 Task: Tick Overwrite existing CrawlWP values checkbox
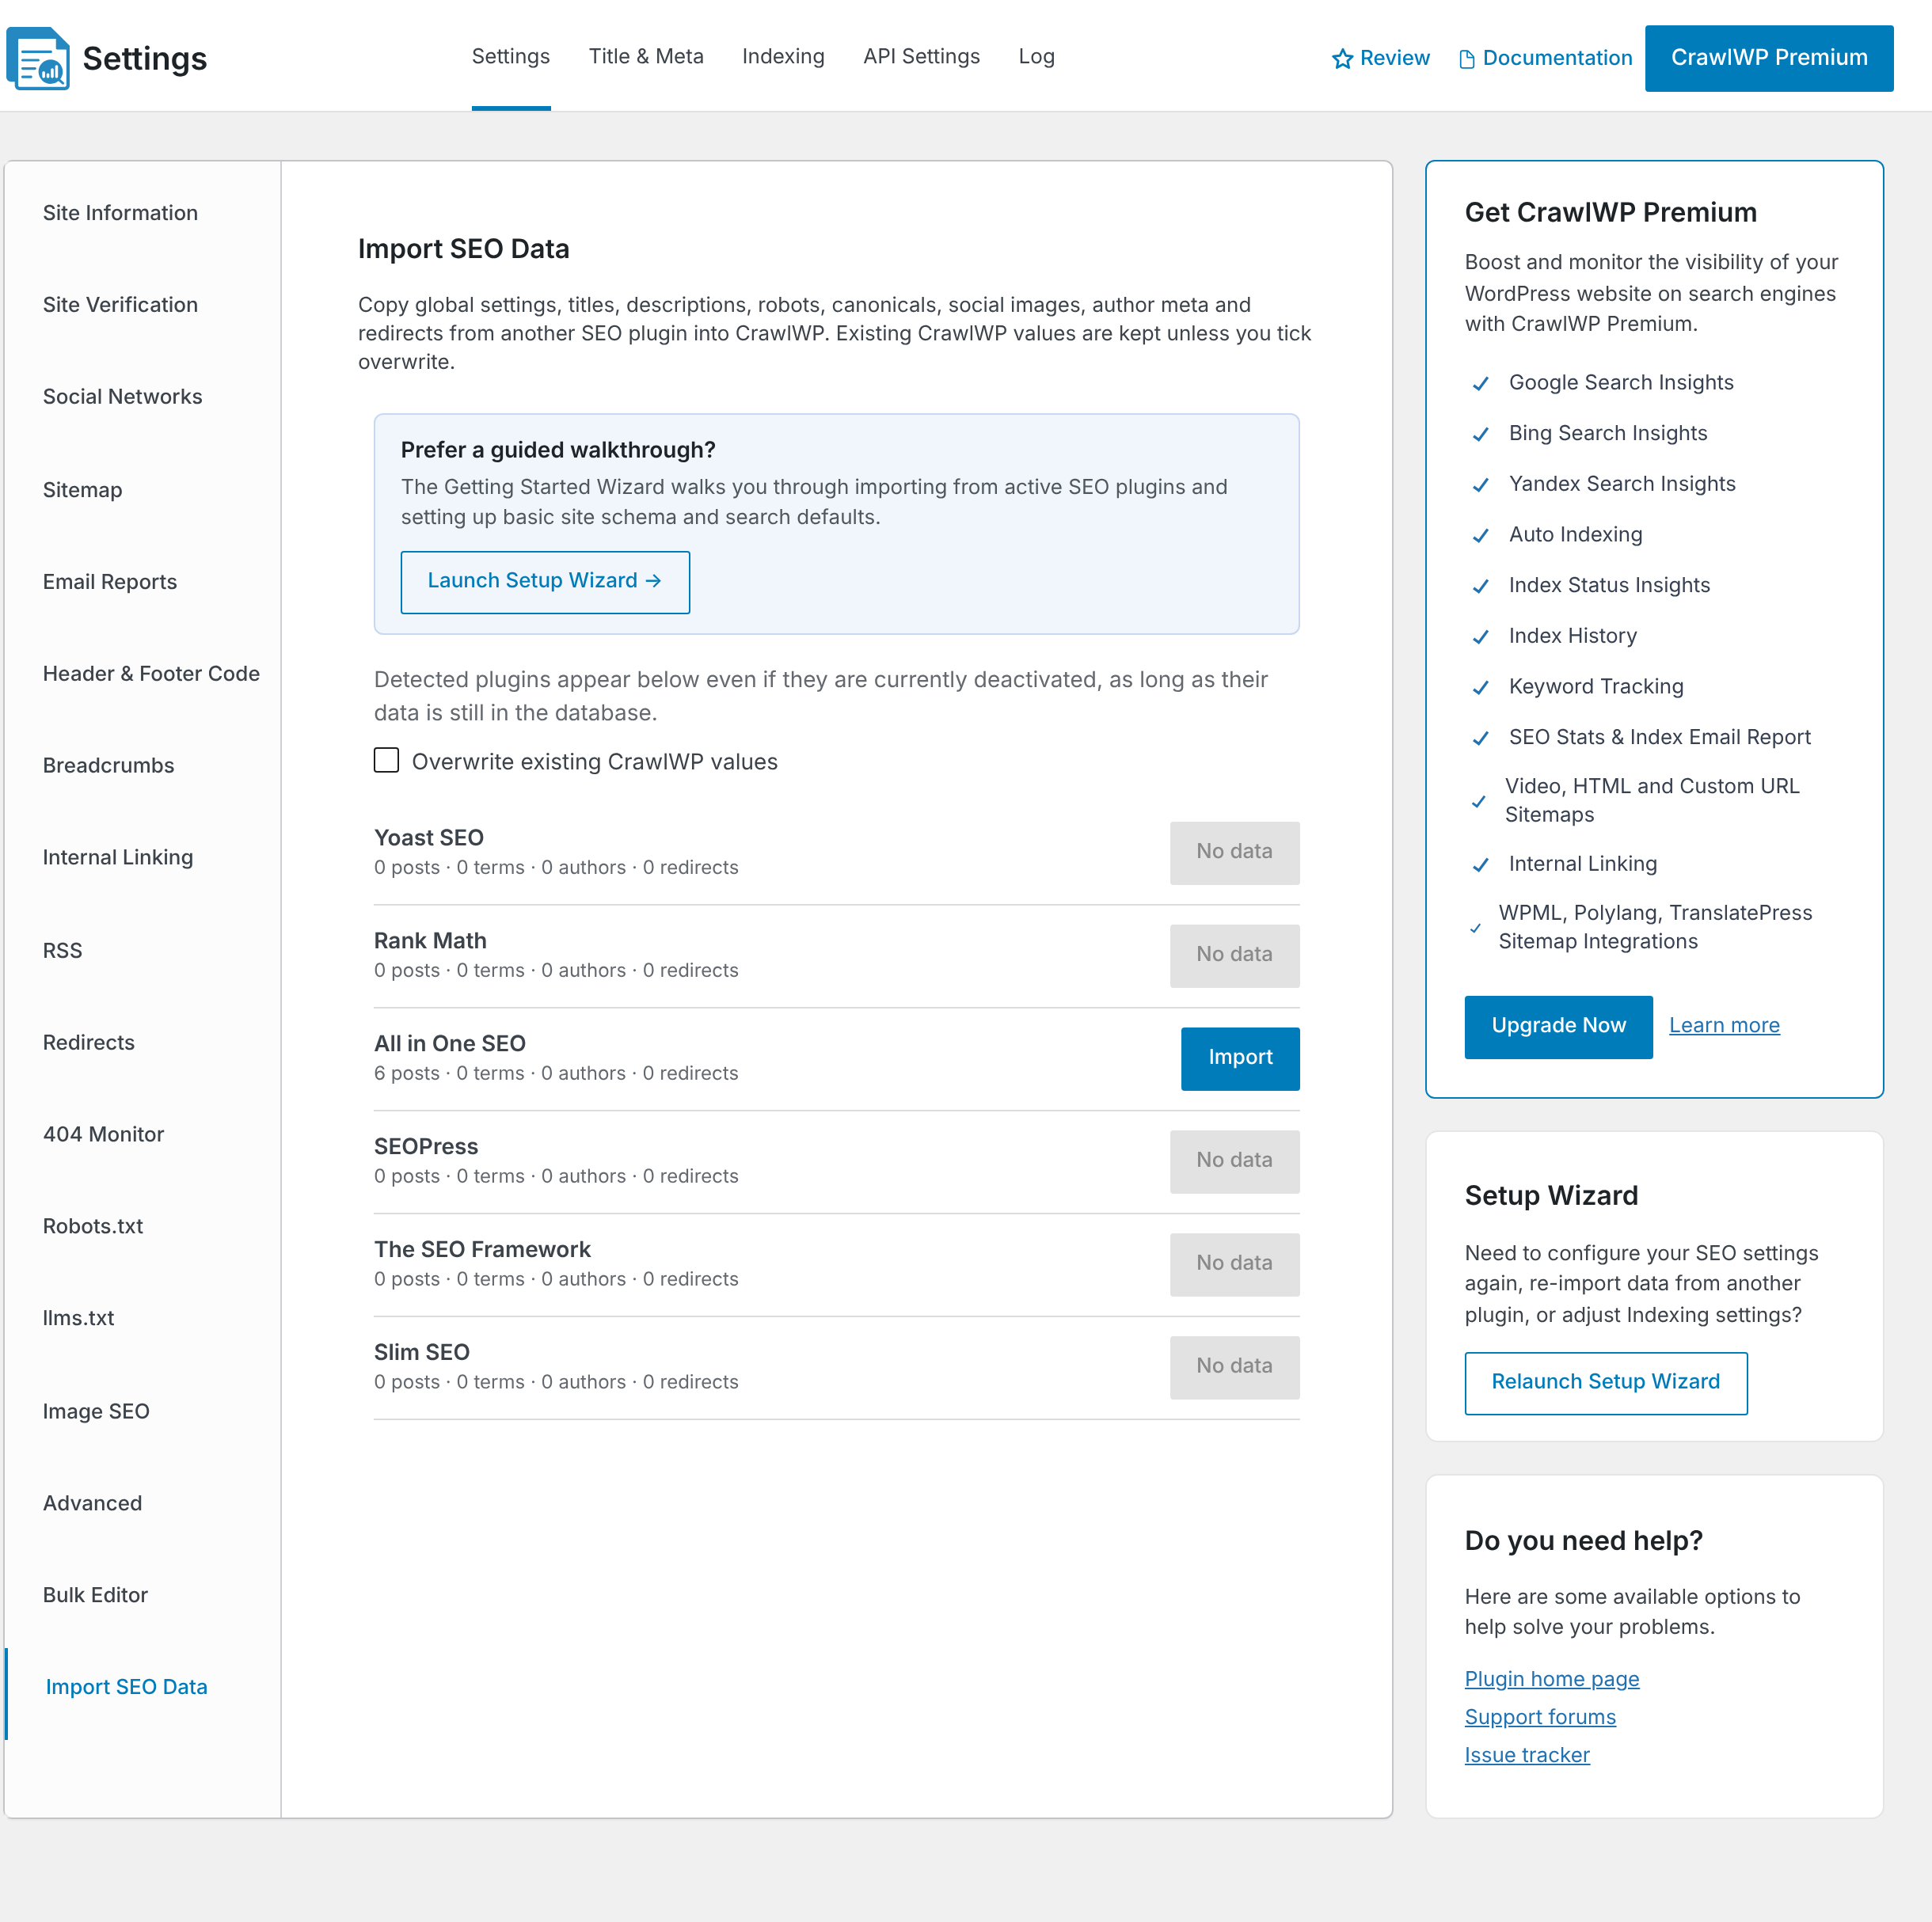coord(386,760)
